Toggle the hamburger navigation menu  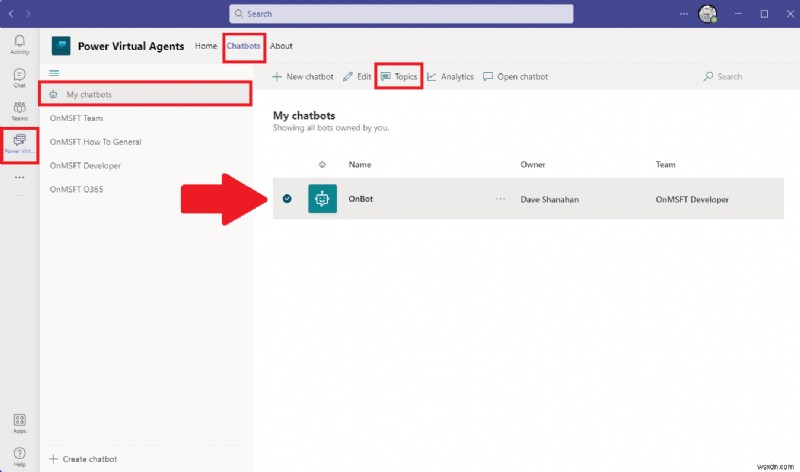[x=54, y=73]
